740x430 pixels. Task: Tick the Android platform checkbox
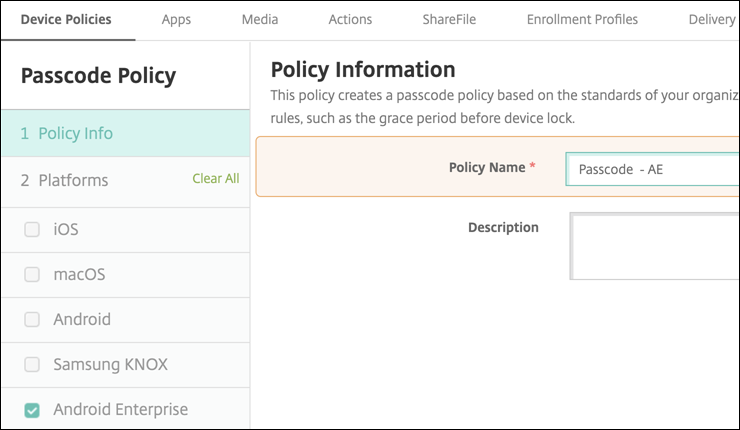pyautogui.click(x=32, y=320)
